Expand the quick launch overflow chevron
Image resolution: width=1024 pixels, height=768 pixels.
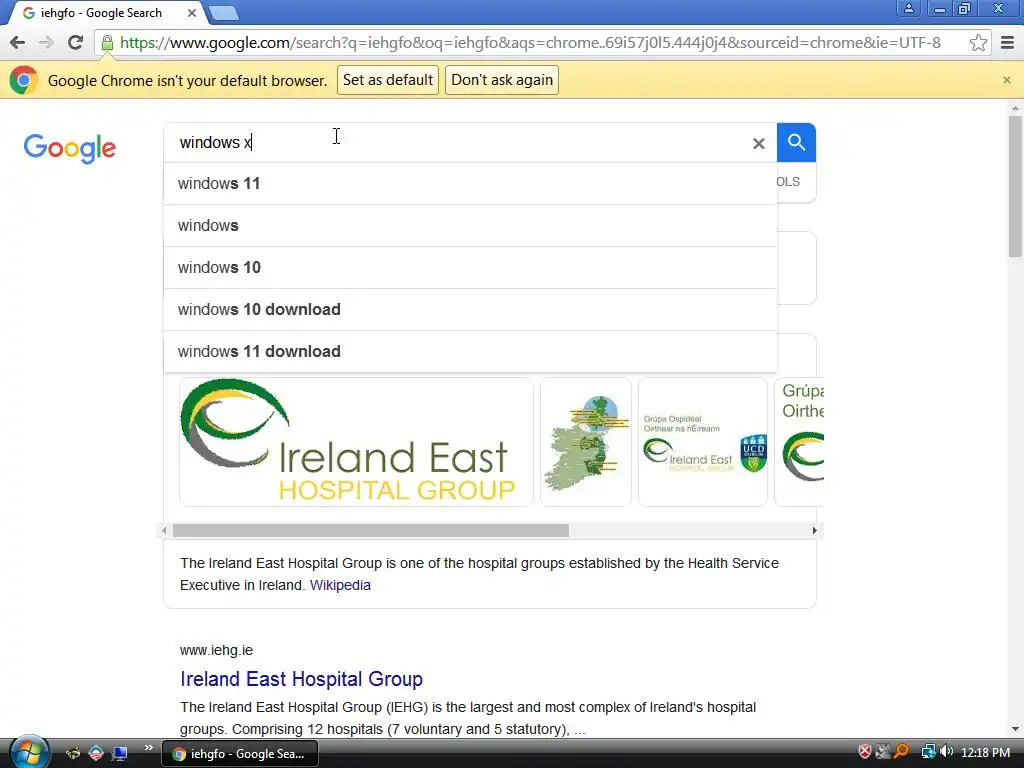148,748
